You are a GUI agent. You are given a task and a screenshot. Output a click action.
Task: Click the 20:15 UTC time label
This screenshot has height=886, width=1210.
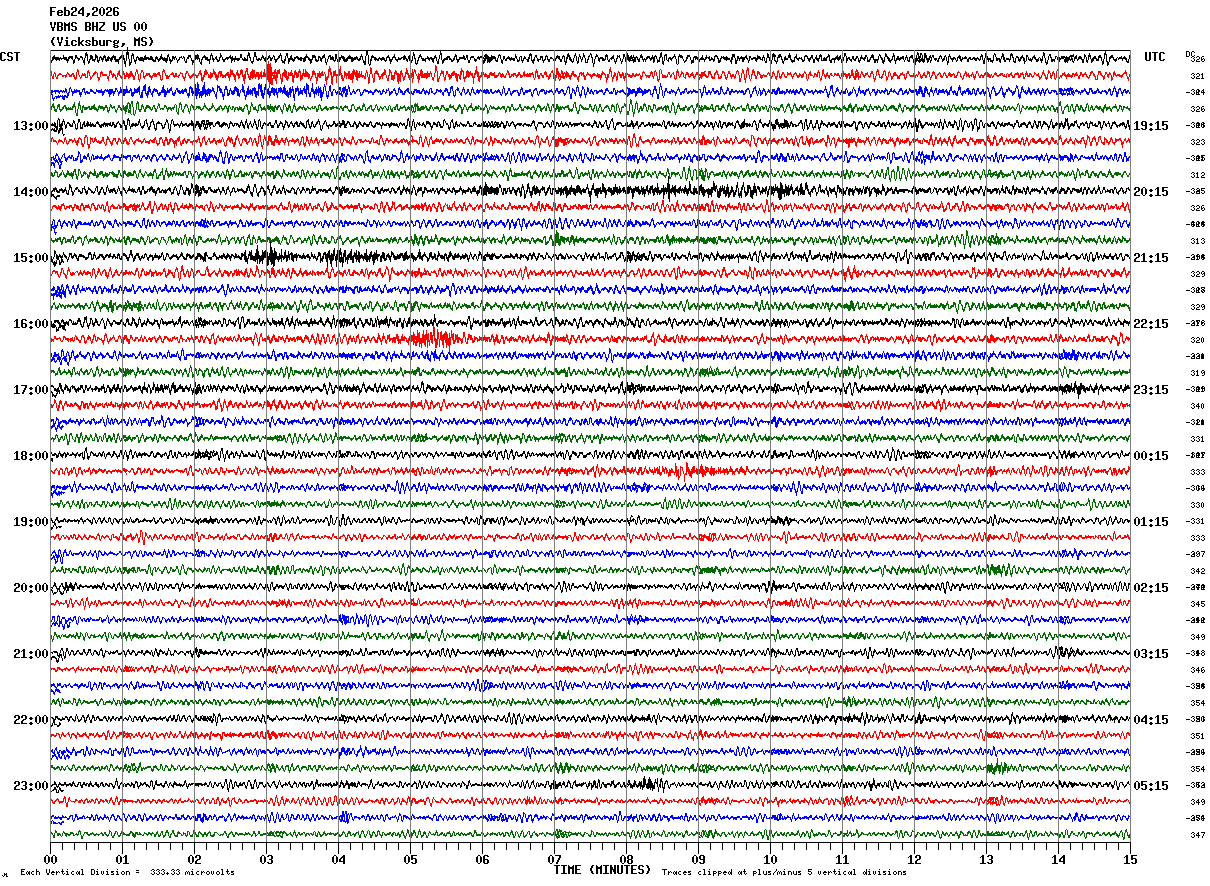point(1151,192)
